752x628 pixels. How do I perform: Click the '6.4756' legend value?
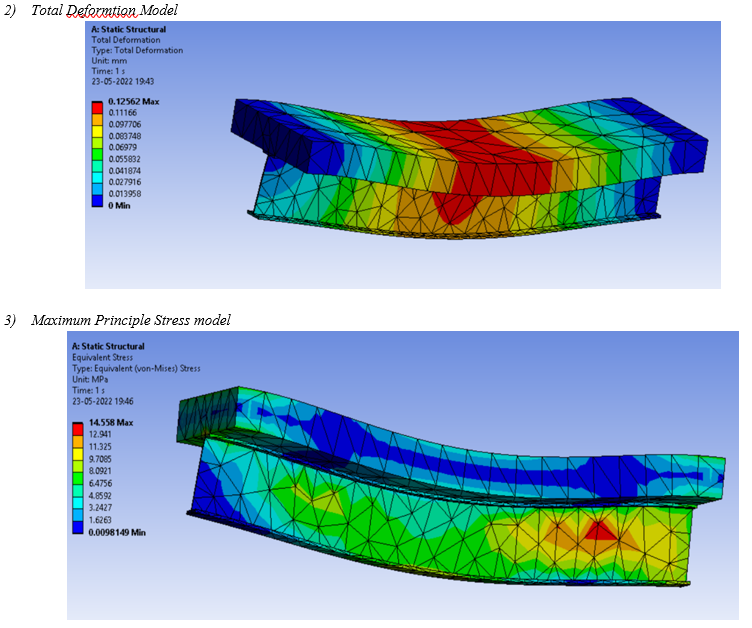coord(100,483)
